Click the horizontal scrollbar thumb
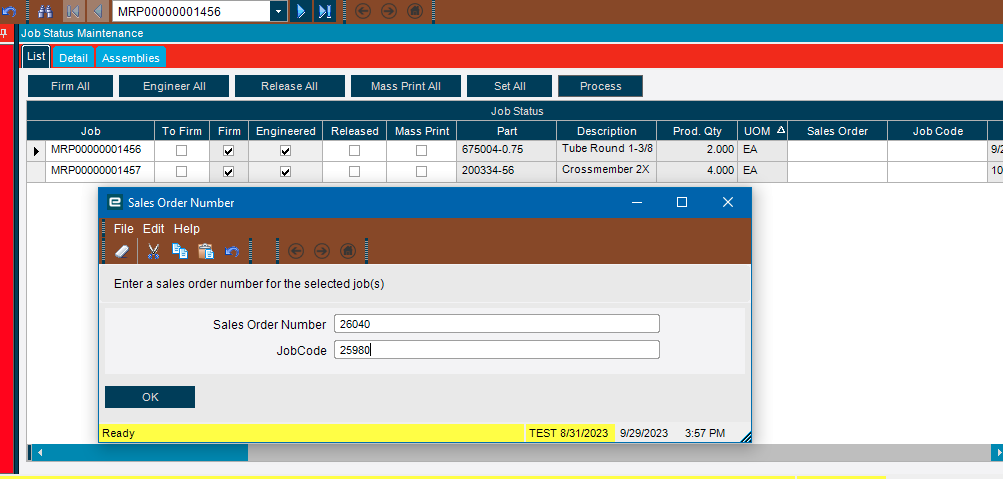Image resolution: width=1003 pixels, height=479 pixels. pos(148,453)
